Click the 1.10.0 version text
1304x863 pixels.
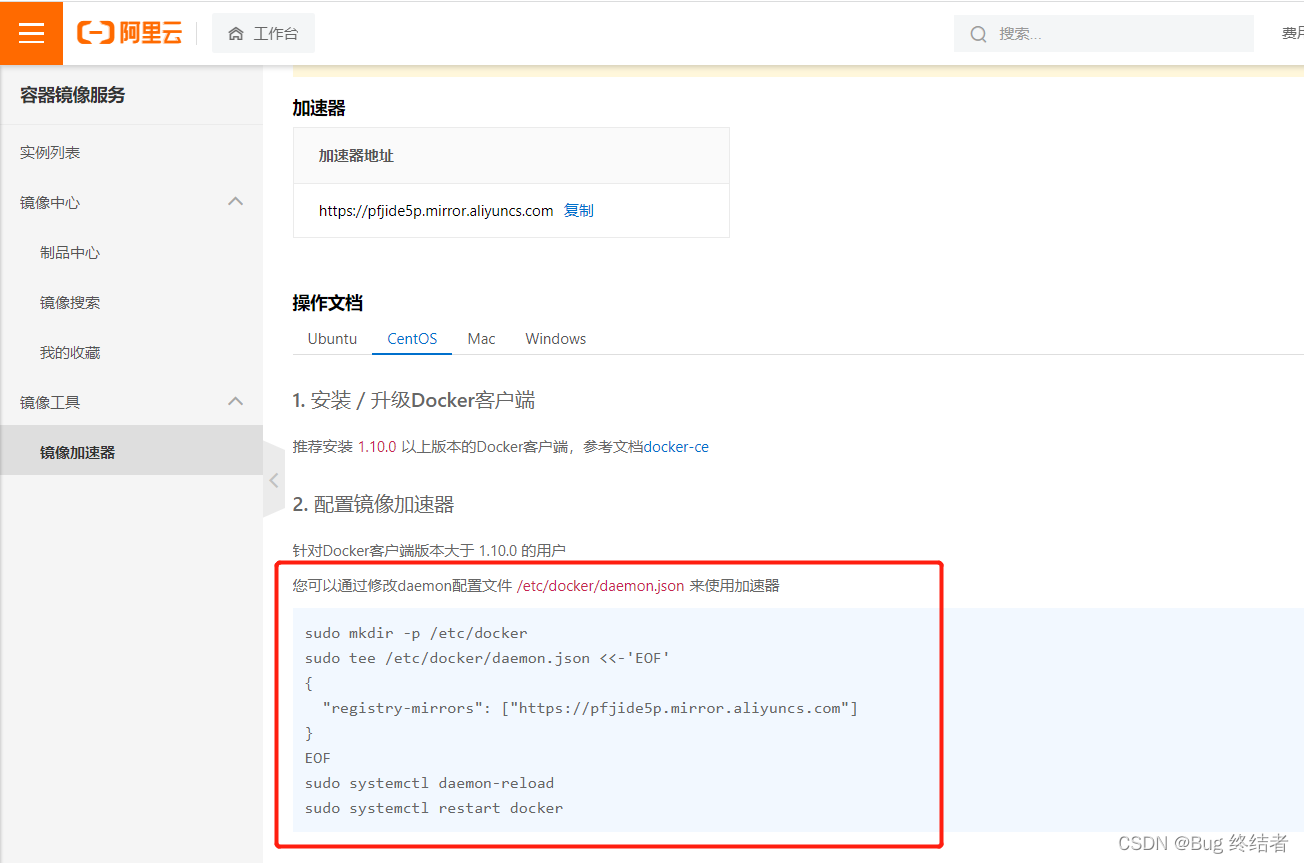pyautogui.click(x=377, y=447)
